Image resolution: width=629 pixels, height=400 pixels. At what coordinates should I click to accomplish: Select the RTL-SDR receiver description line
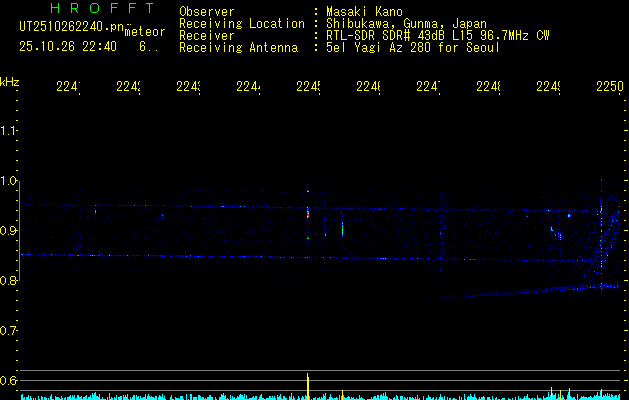pos(437,35)
